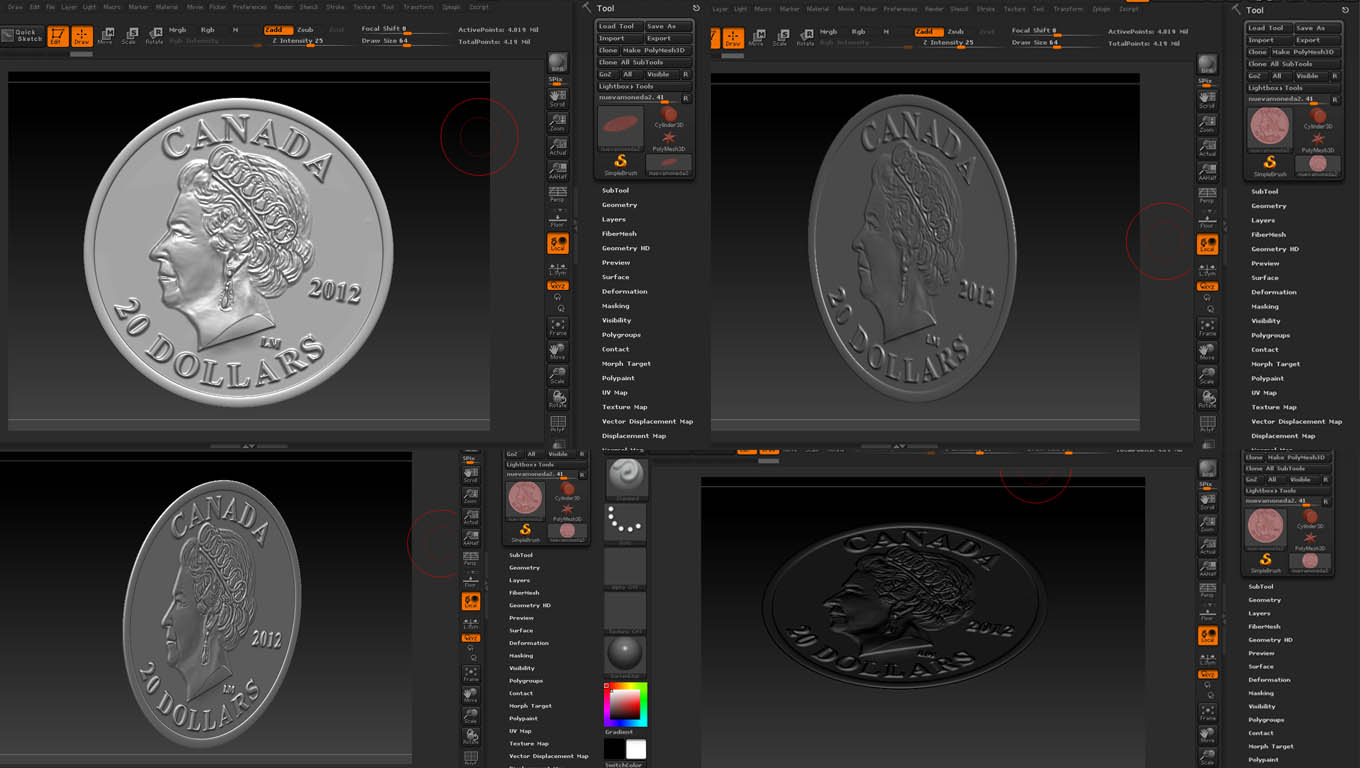Expand Layers in the bottom-left Tool palette
Viewport: 1360px width, 768px height.
click(519, 581)
